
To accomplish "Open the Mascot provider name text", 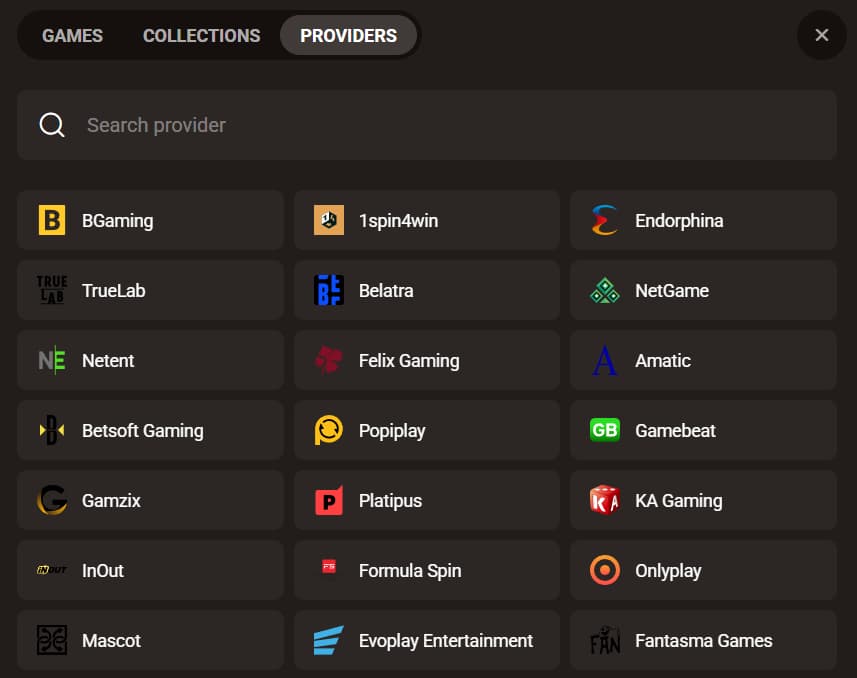I will pos(111,640).
